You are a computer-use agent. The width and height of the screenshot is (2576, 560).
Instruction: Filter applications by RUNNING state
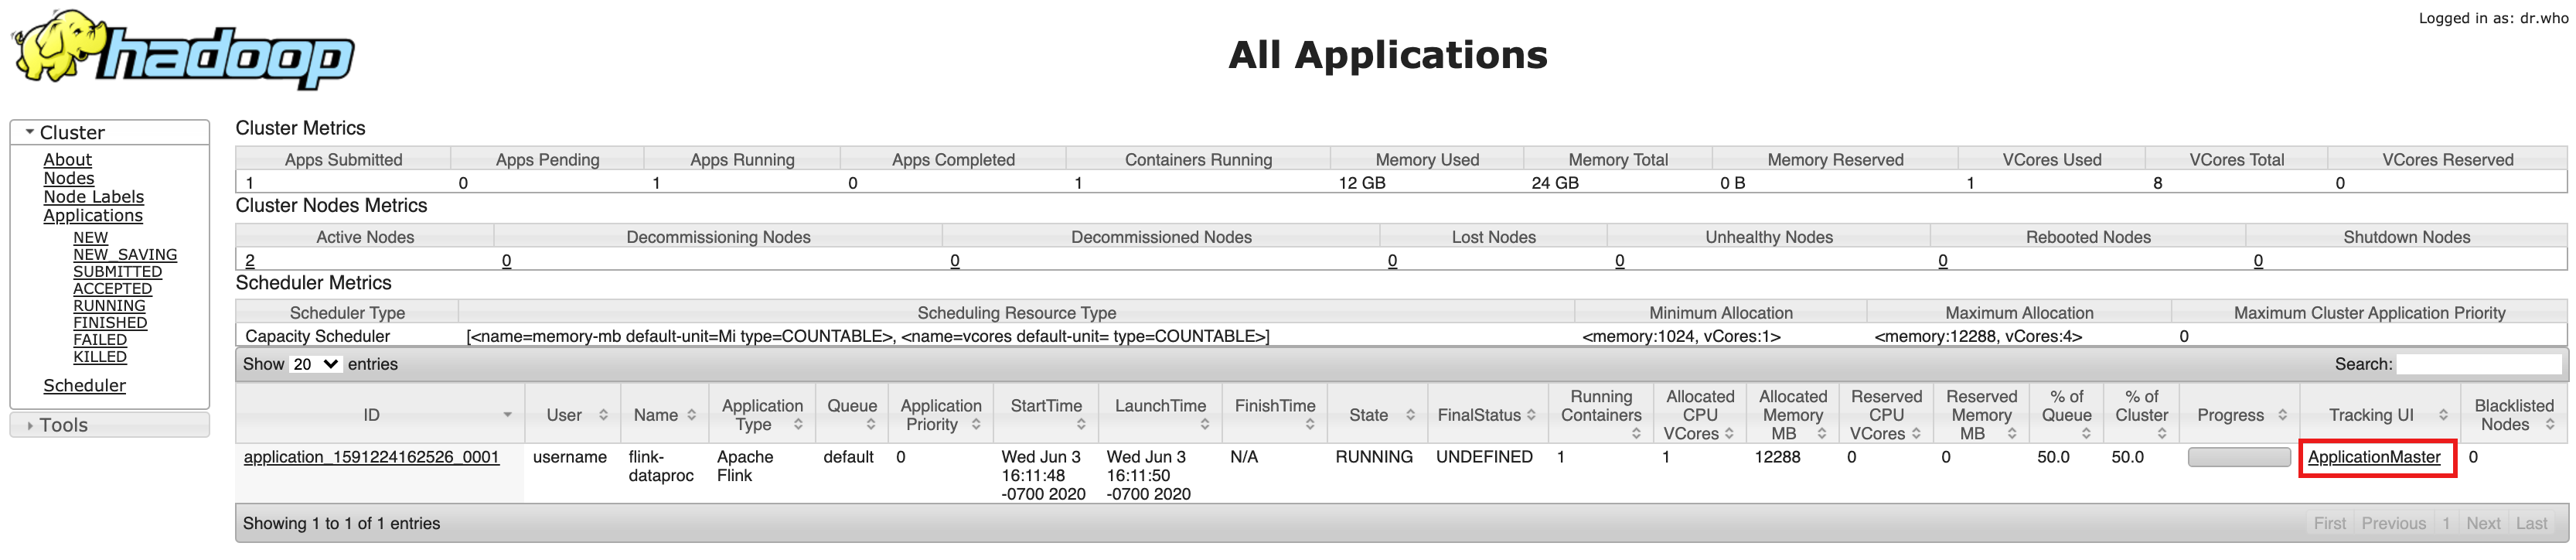click(x=109, y=306)
